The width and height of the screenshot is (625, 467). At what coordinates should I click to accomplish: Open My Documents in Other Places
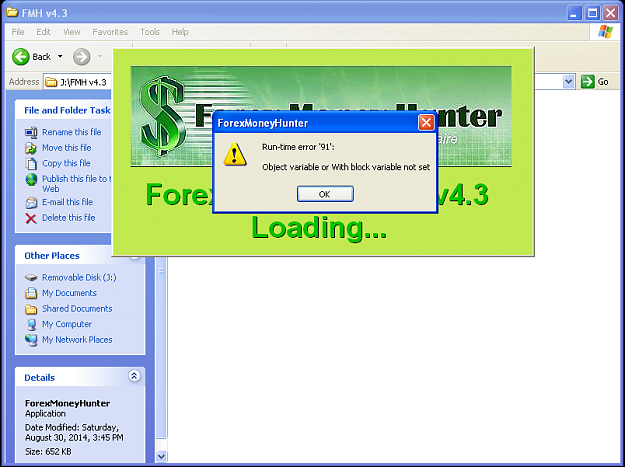pos(69,293)
